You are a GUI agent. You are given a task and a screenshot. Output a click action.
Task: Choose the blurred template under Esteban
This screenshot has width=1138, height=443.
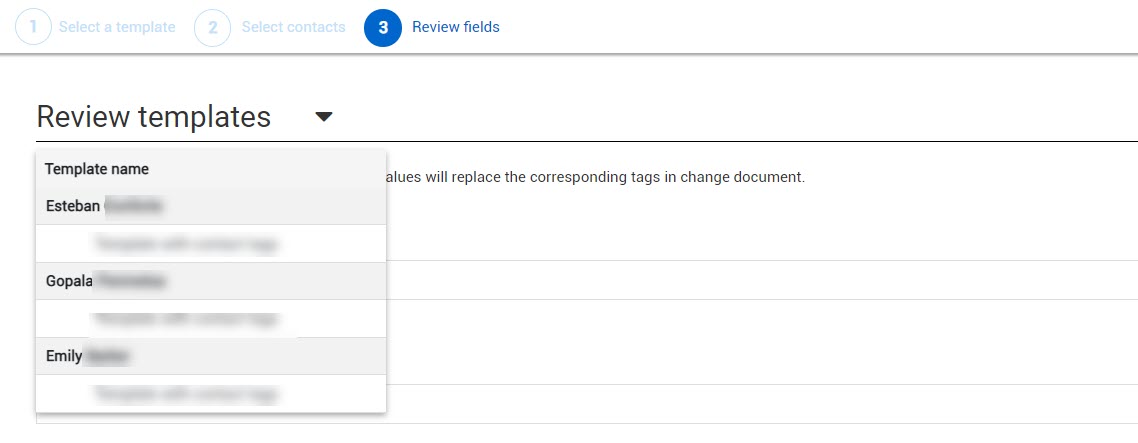[x=185, y=243]
